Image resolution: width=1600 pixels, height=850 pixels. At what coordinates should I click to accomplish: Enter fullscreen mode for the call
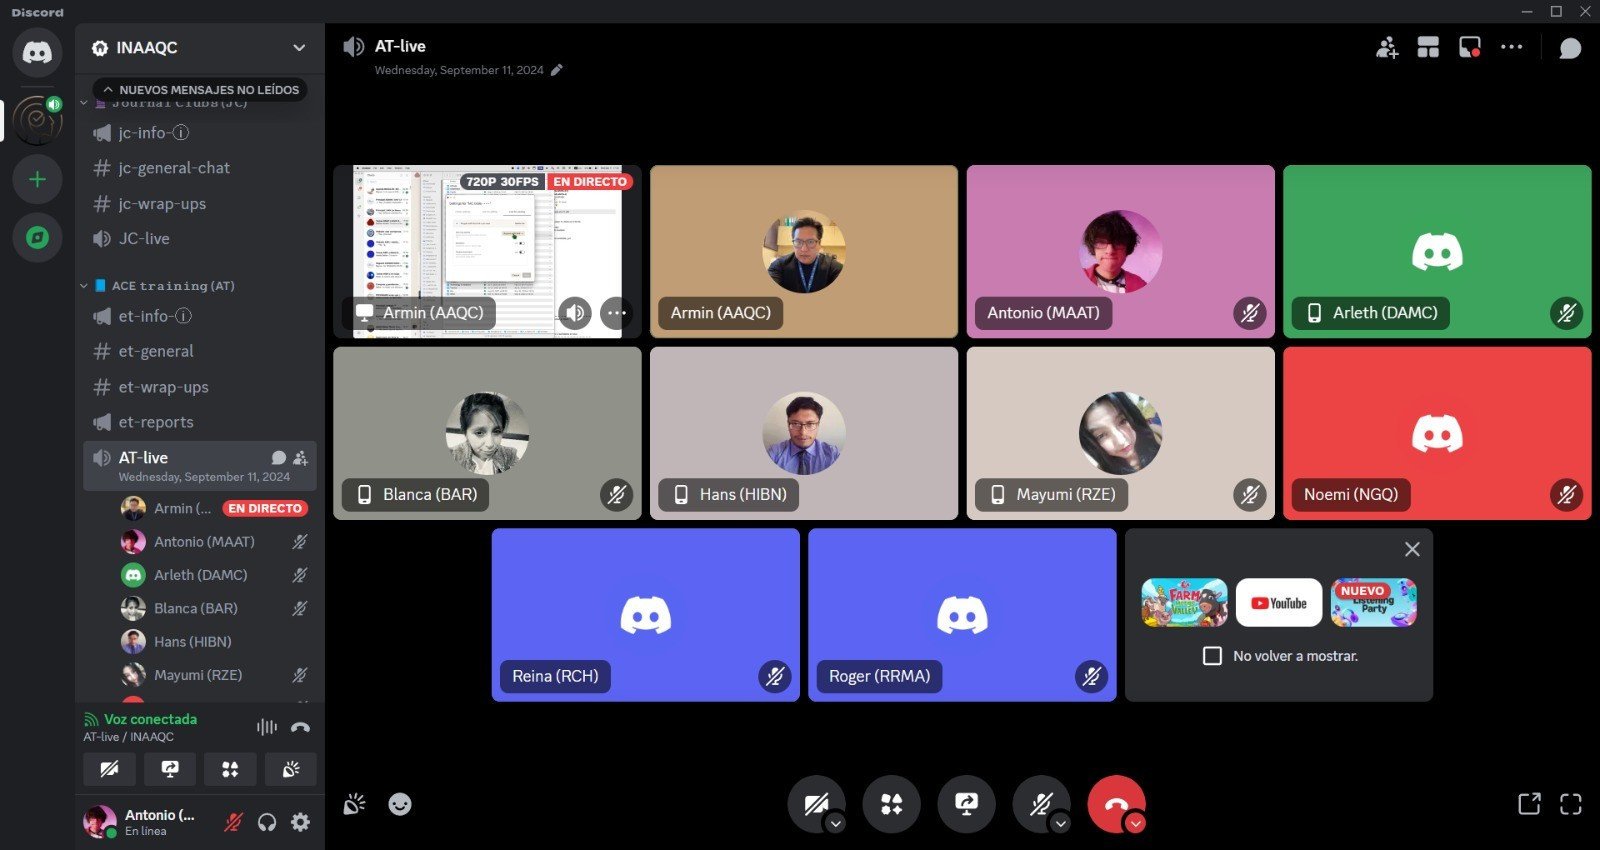coord(1570,804)
